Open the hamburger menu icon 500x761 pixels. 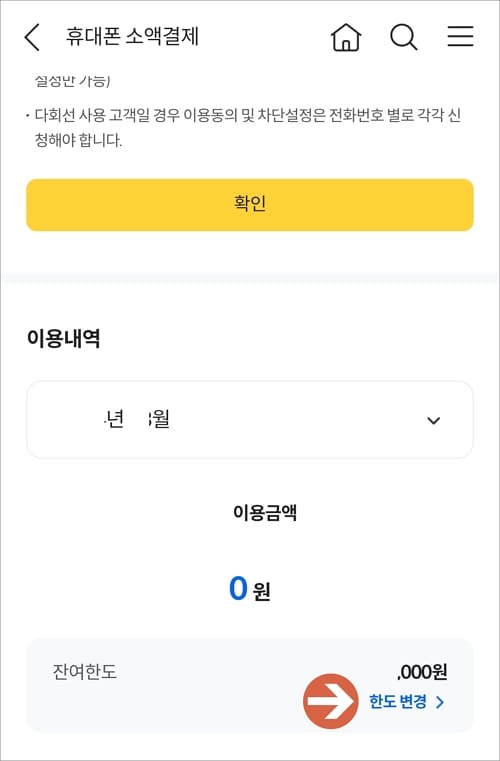pyautogui.click(x=460, y=36)
